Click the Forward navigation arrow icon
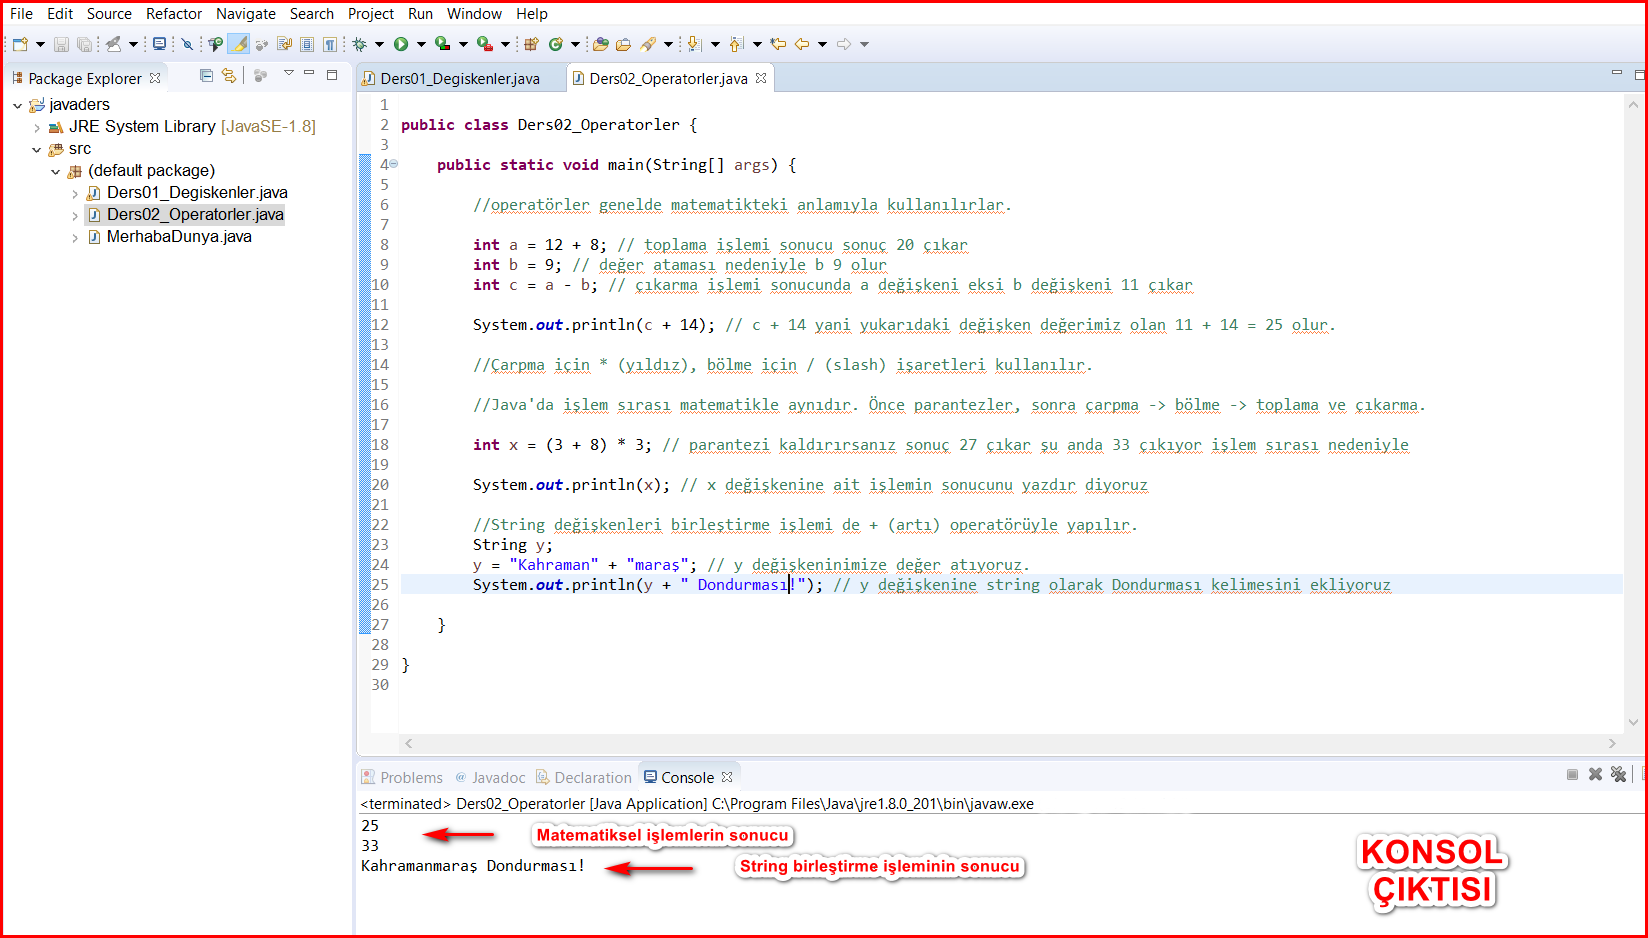 click(844, 44)
